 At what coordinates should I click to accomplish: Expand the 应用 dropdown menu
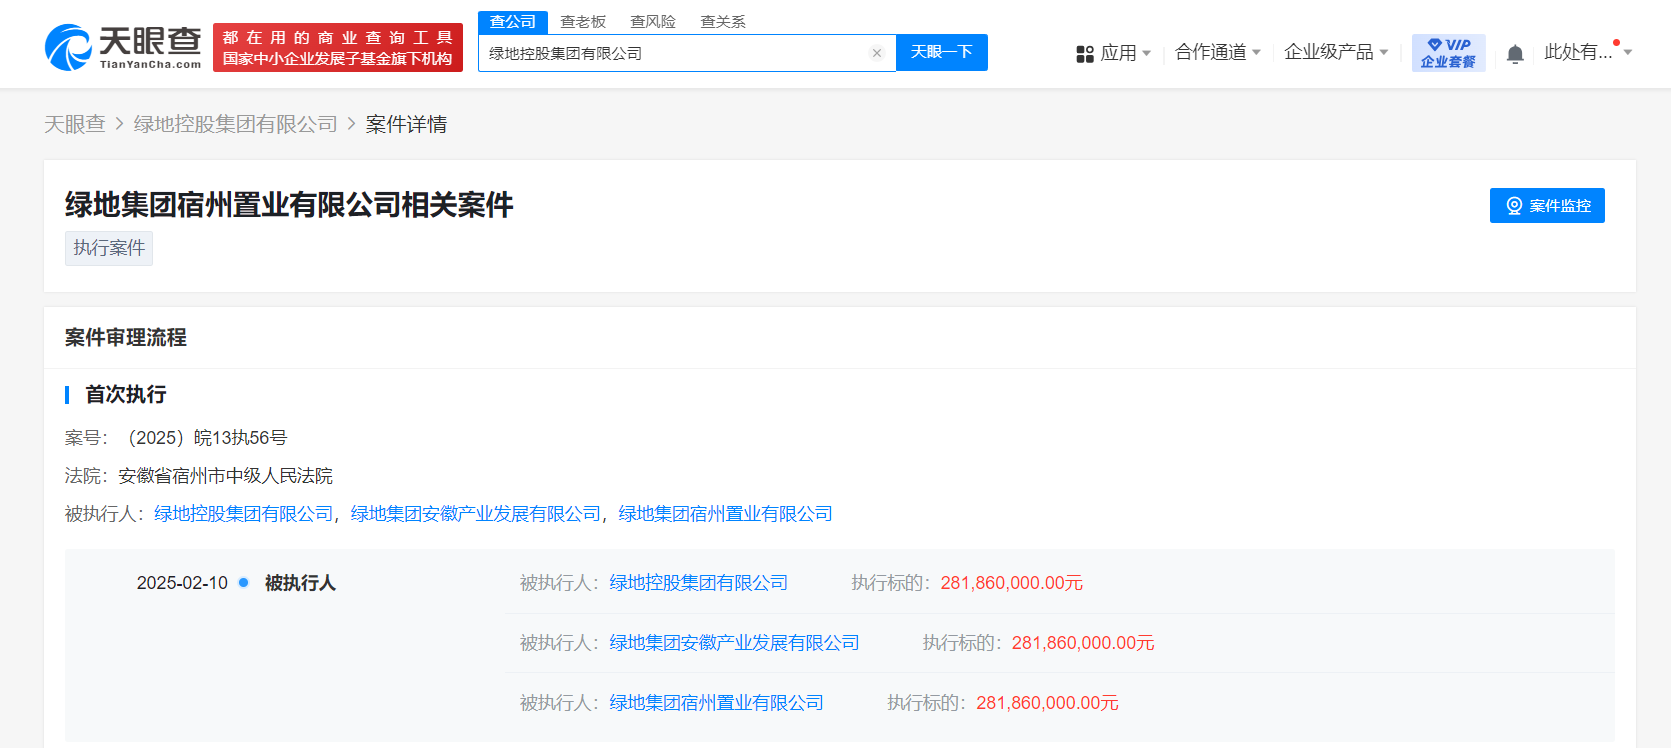[x=1125, y=53]
